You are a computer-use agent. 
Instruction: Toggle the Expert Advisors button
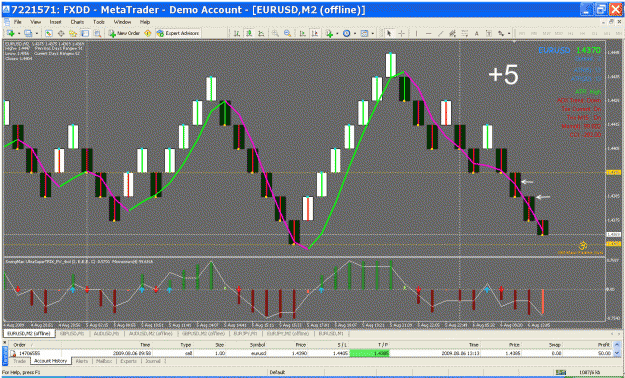(178, 33)
